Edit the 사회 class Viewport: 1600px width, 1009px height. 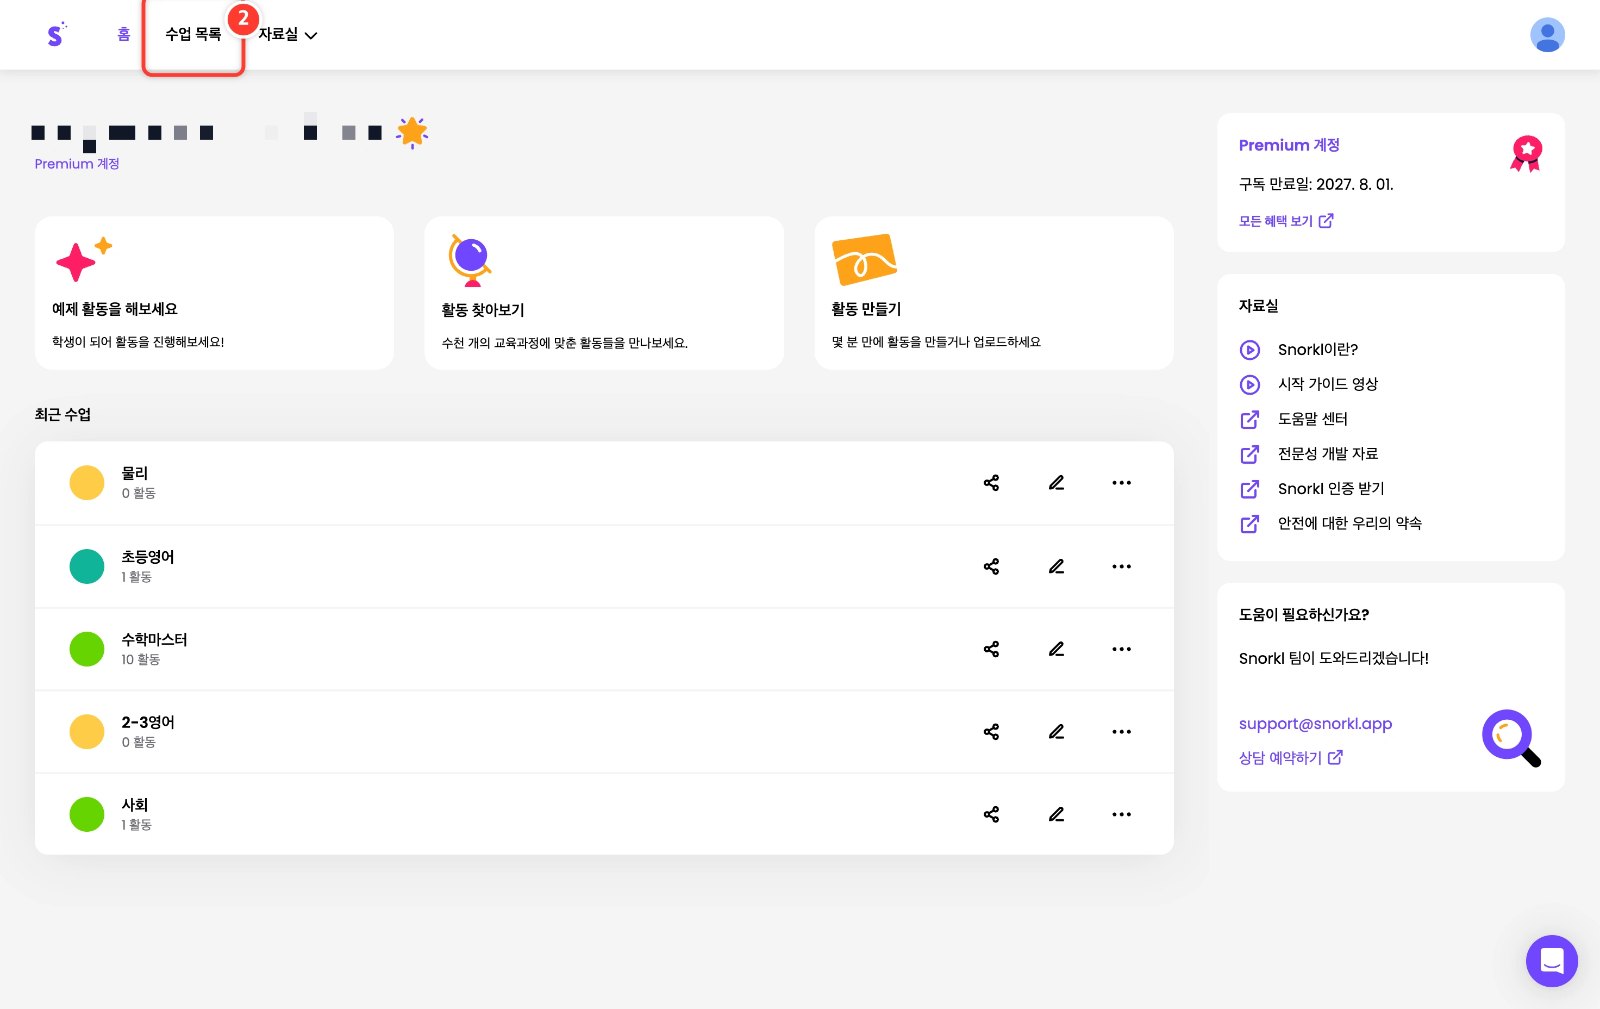1056,814
